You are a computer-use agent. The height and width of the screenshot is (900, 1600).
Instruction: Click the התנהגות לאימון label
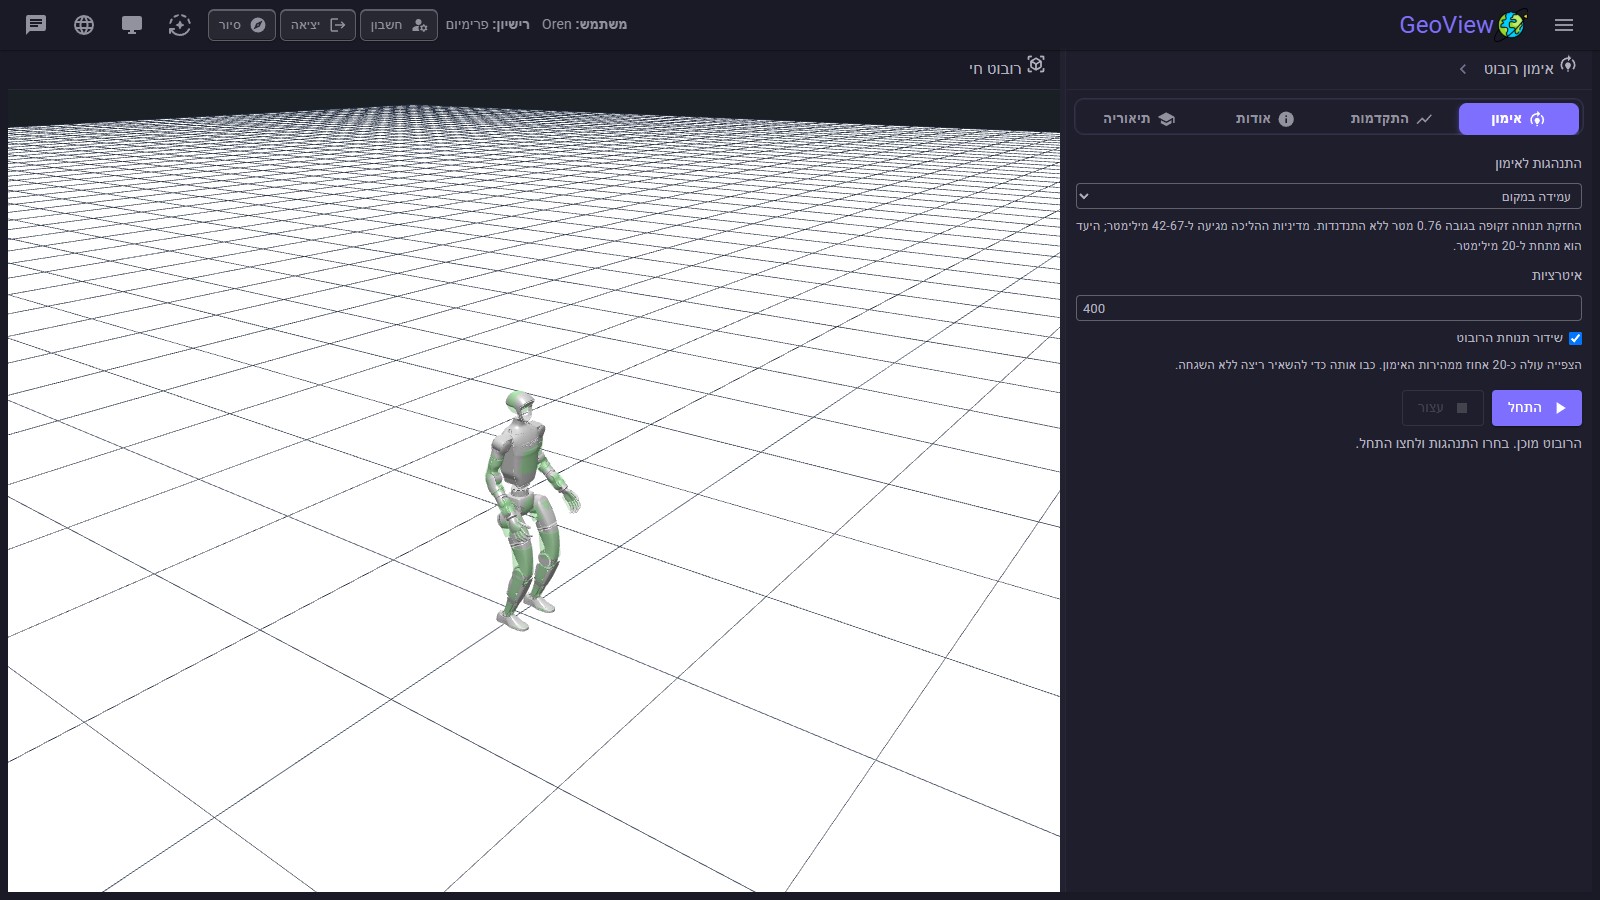(x=1538, y=163)
